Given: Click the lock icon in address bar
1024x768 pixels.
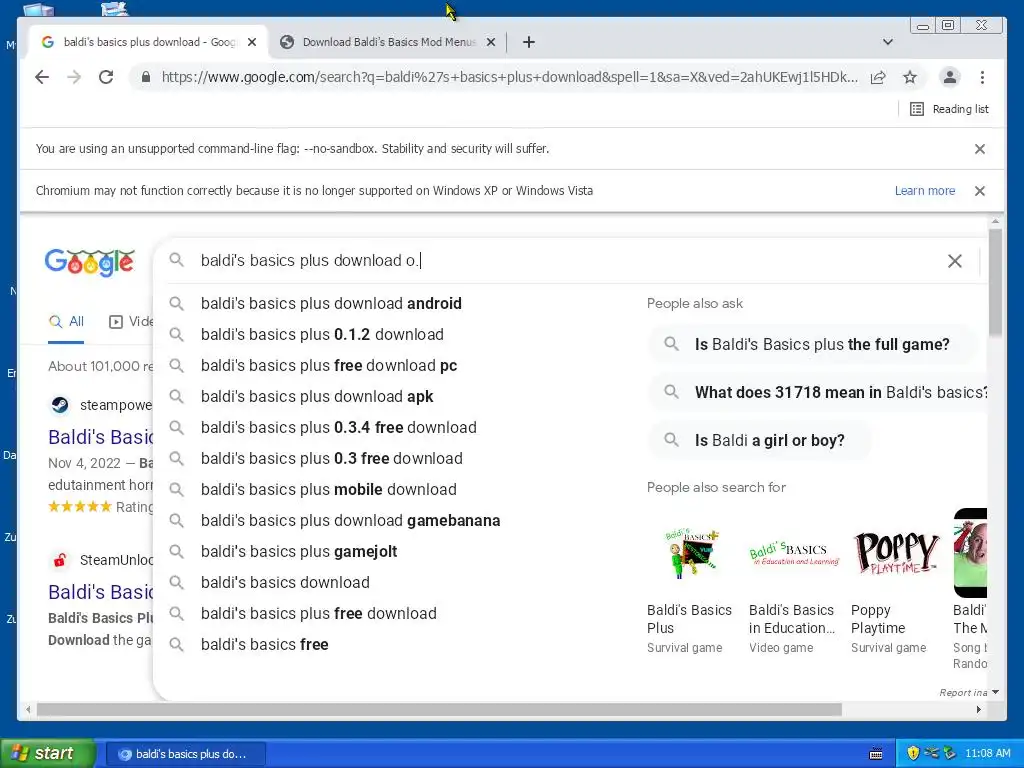Looking at the screenshot, I should pyautogui.click(x=146, y=77).
